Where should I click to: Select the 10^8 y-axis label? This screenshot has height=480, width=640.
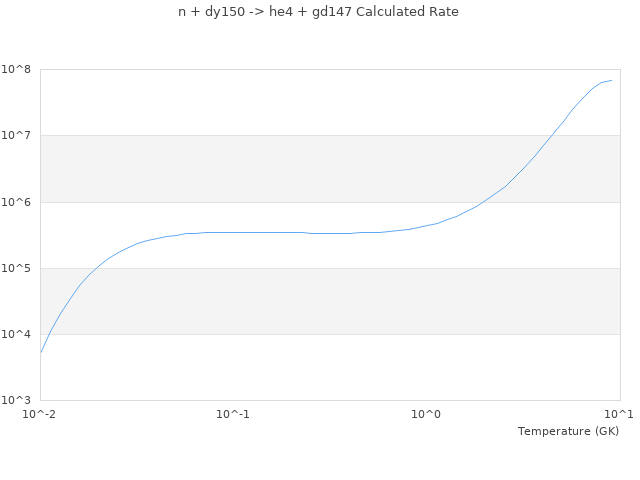click(x=17, y=69)
